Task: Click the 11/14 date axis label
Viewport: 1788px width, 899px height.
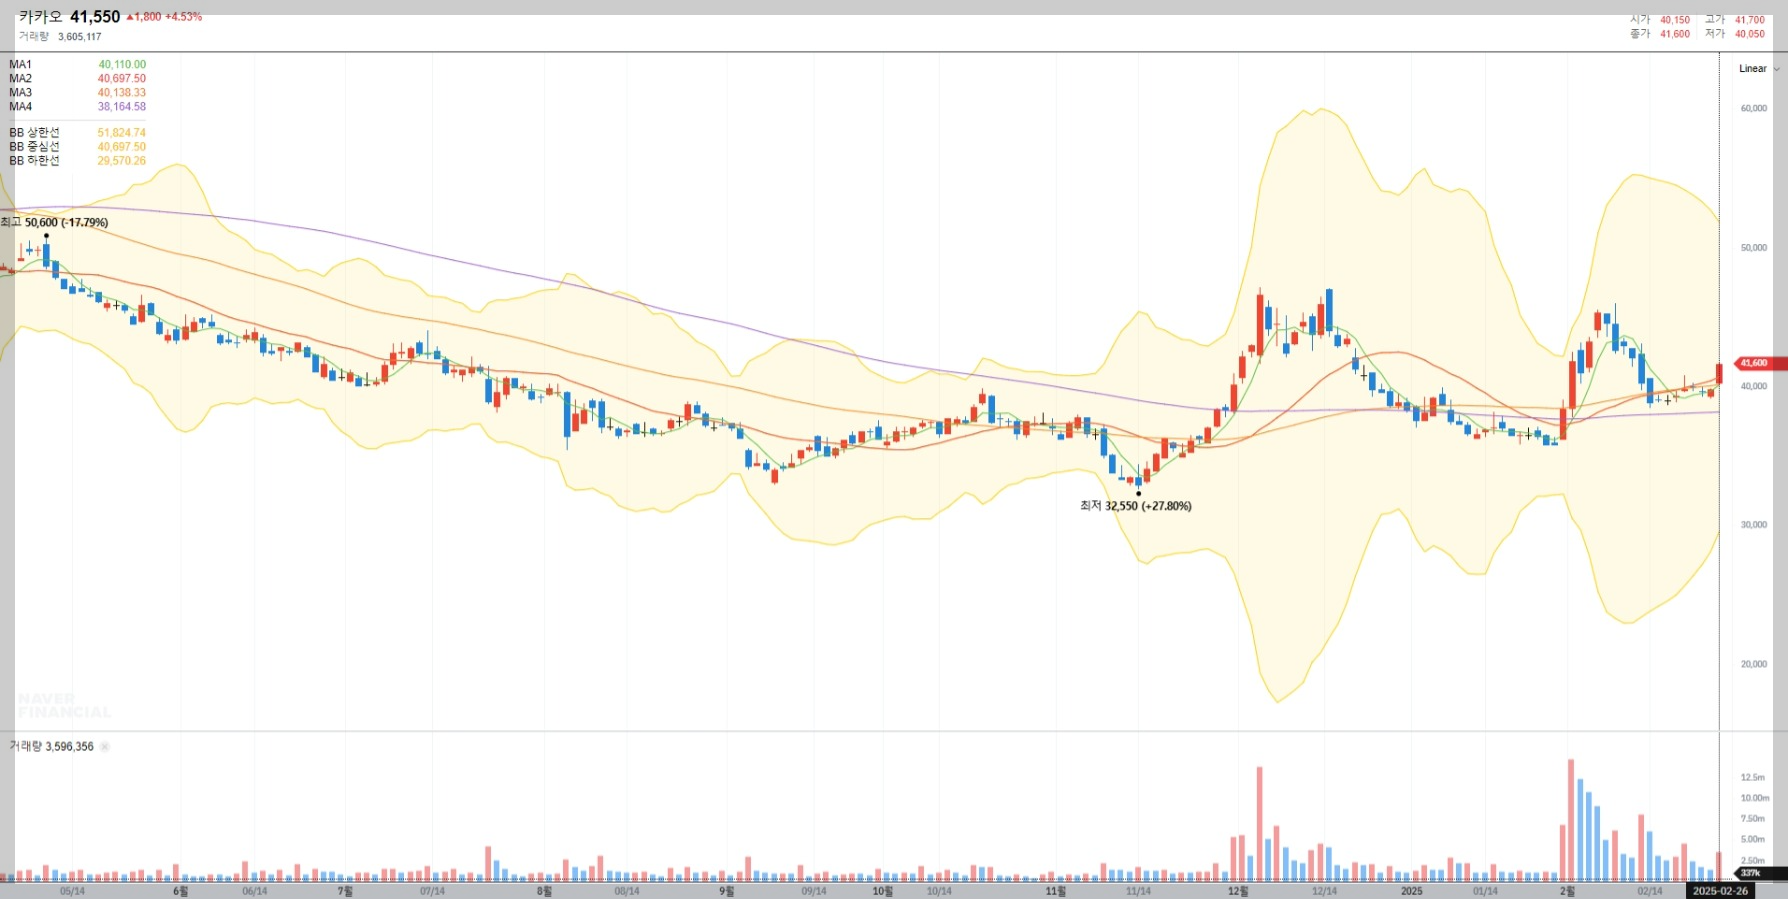Action: [1138, 891]
